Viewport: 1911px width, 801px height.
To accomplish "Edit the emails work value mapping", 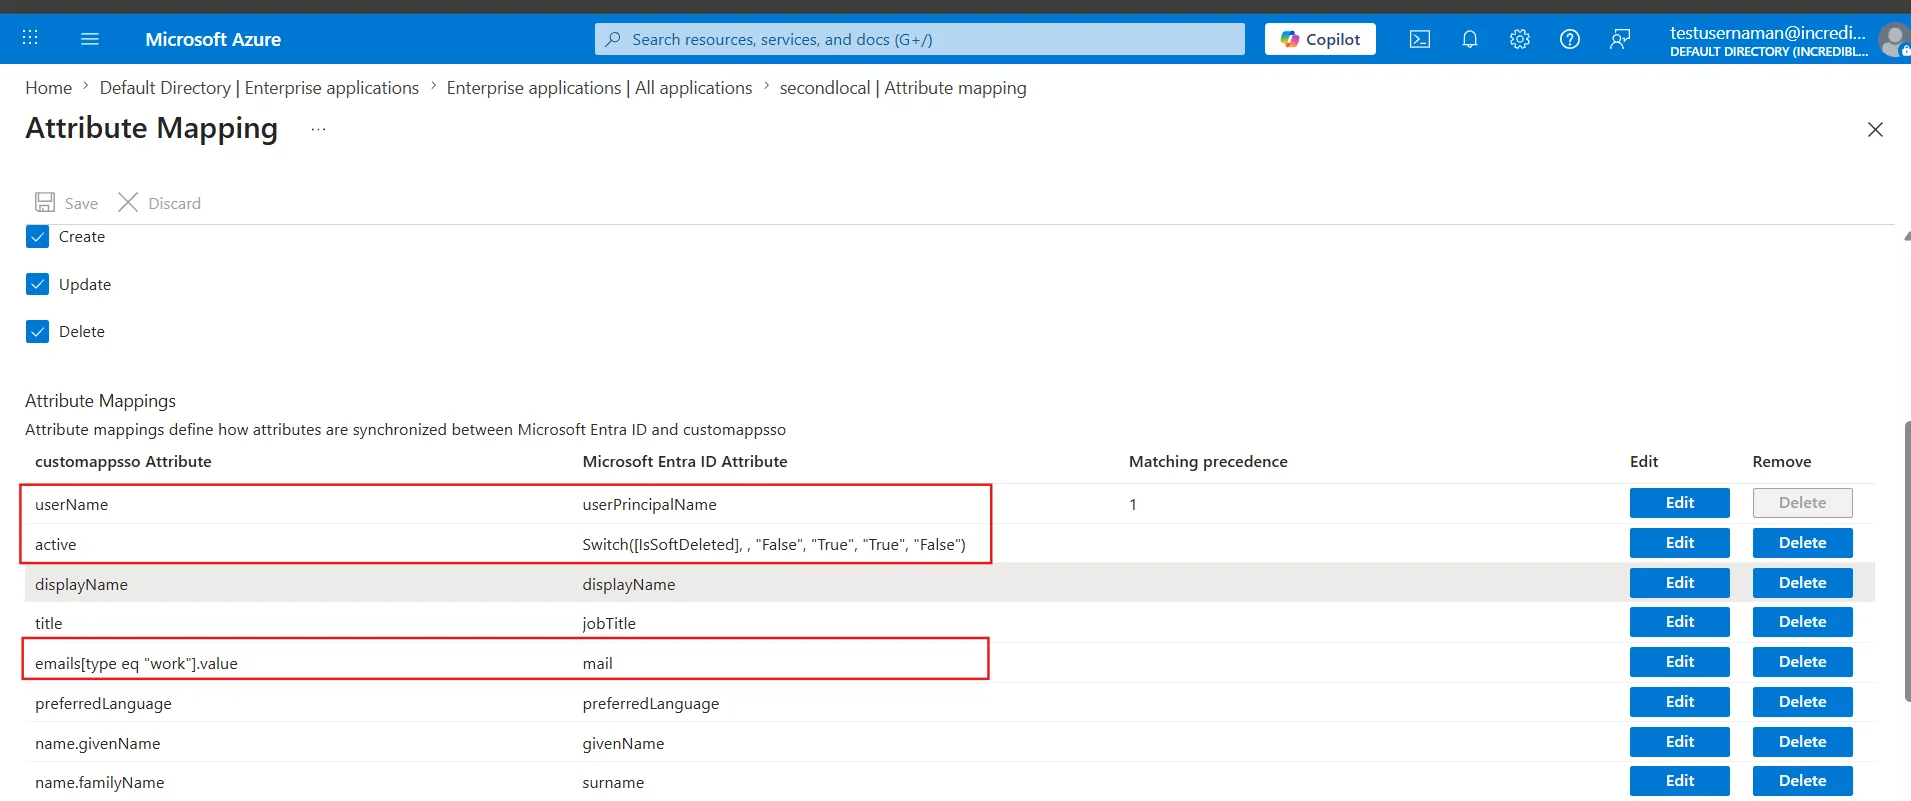I will pos(1679,662).
